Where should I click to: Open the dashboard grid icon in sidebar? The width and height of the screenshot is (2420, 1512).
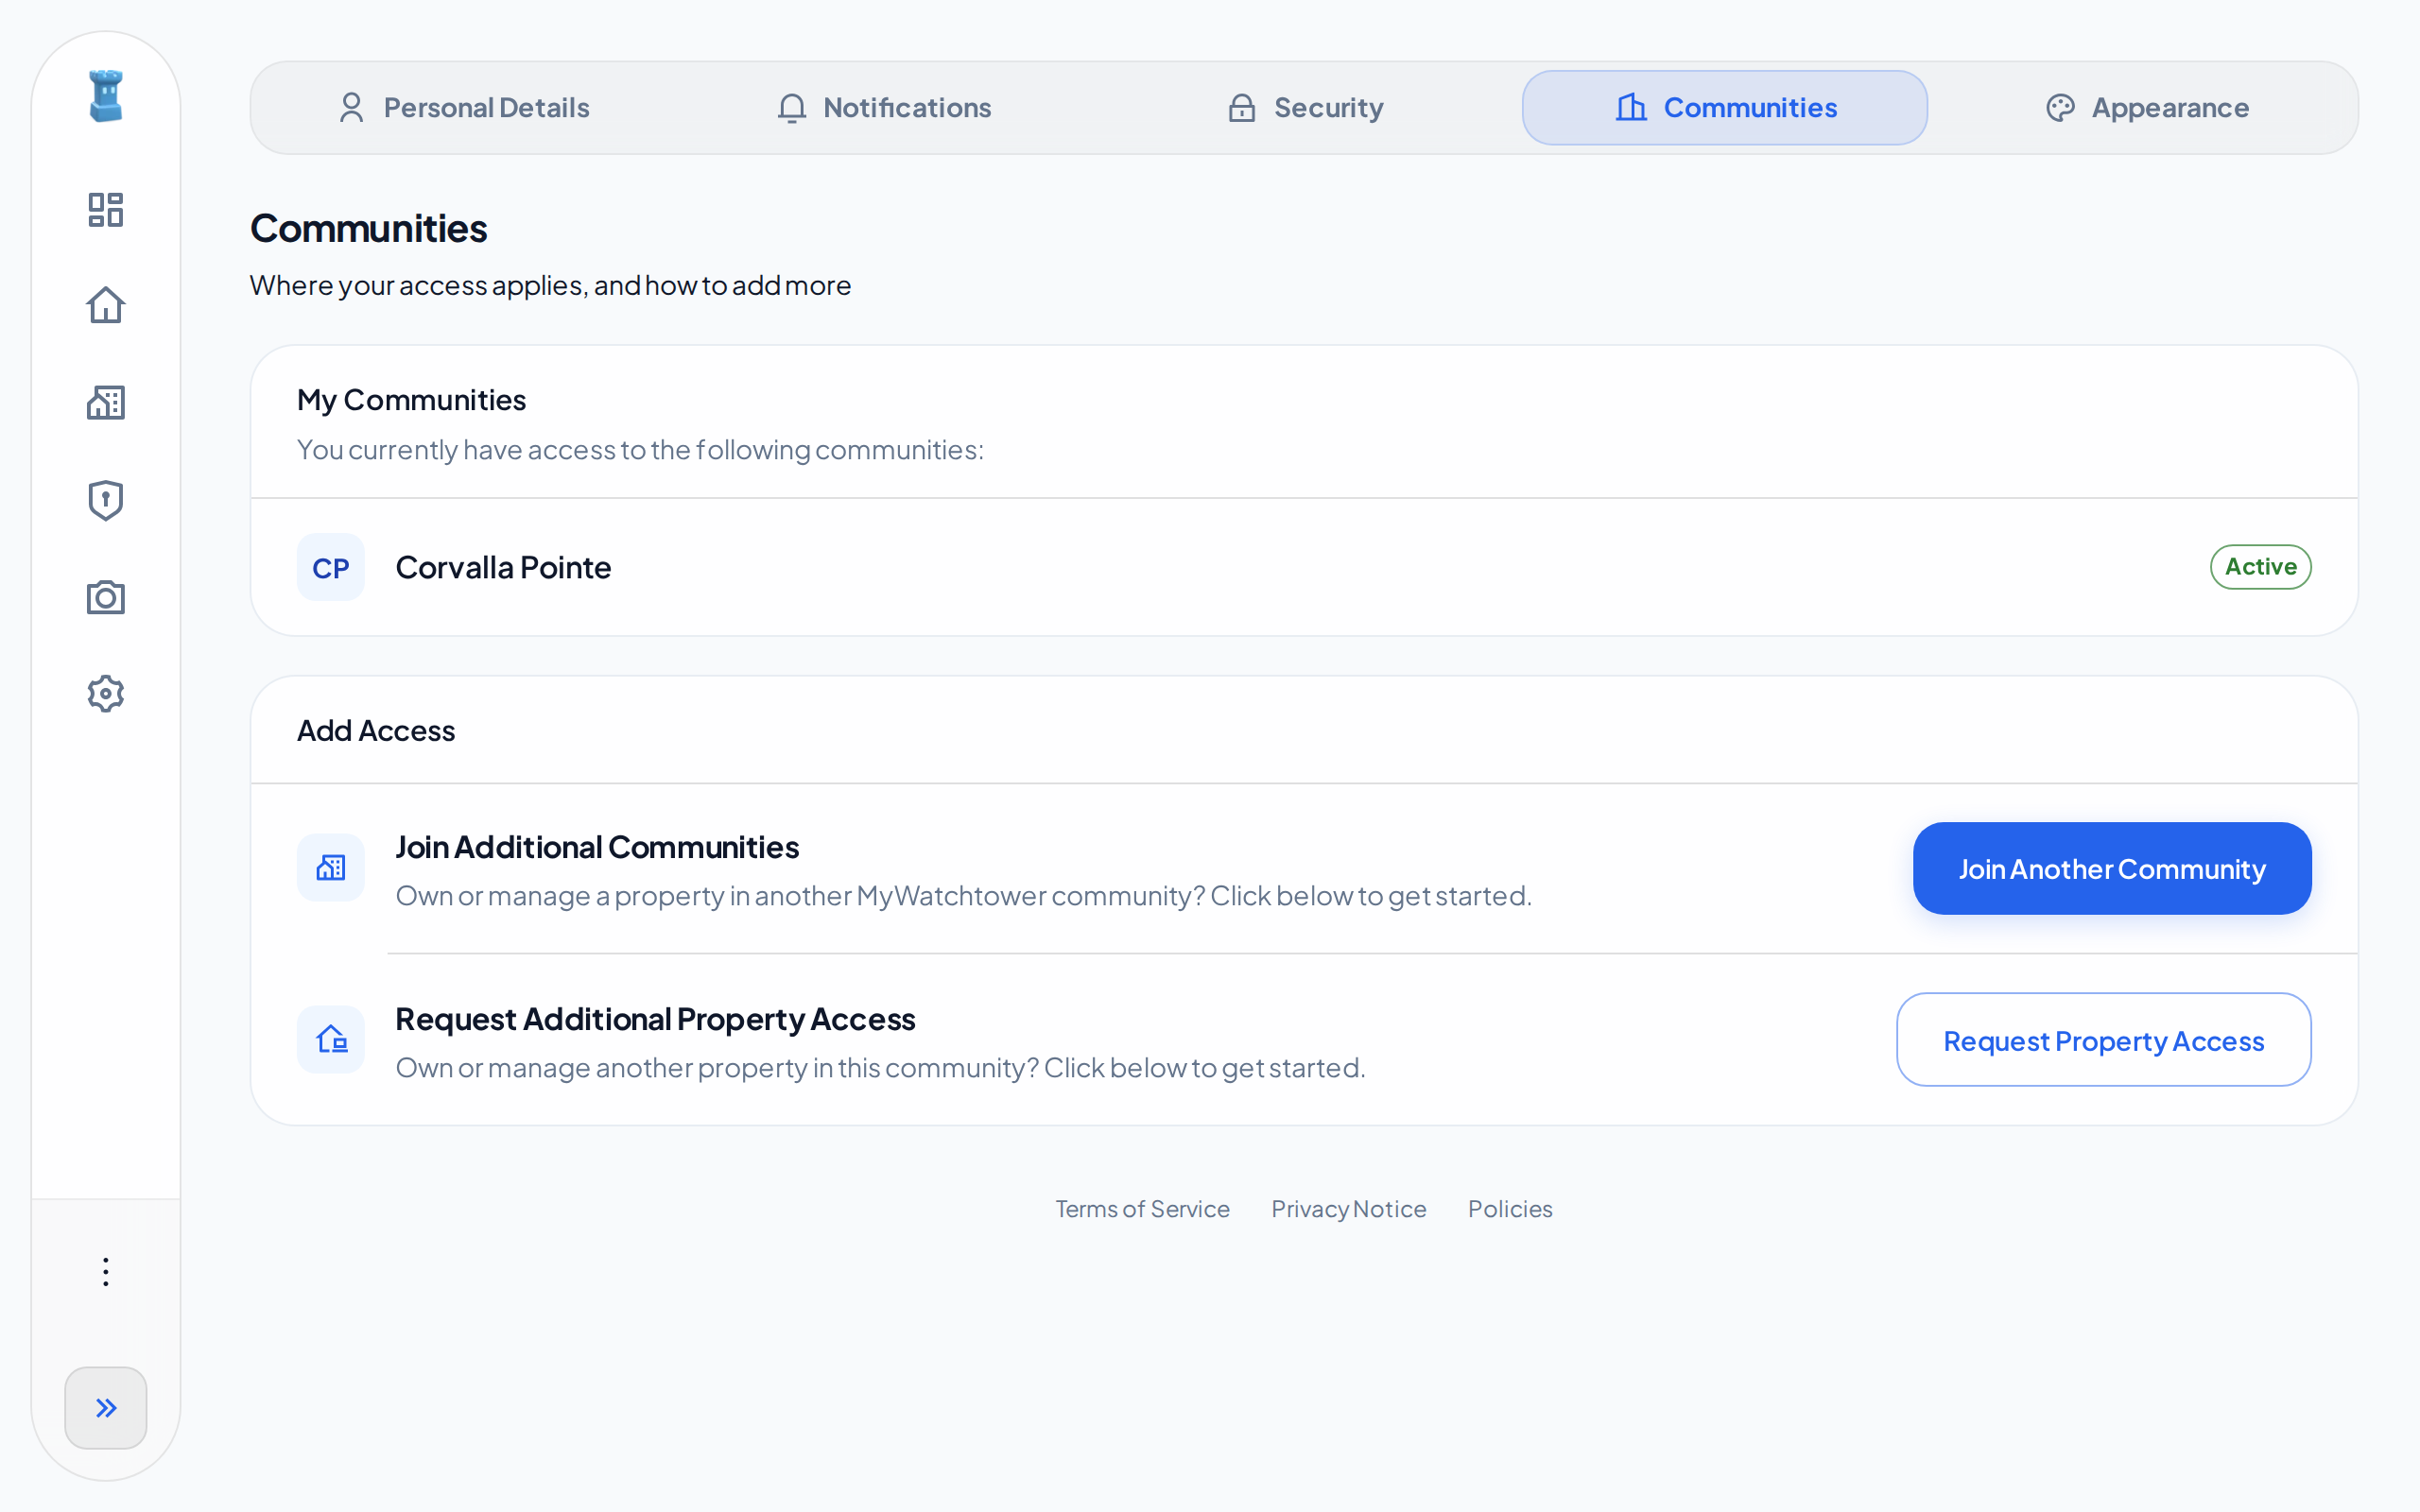coord(105,210)
